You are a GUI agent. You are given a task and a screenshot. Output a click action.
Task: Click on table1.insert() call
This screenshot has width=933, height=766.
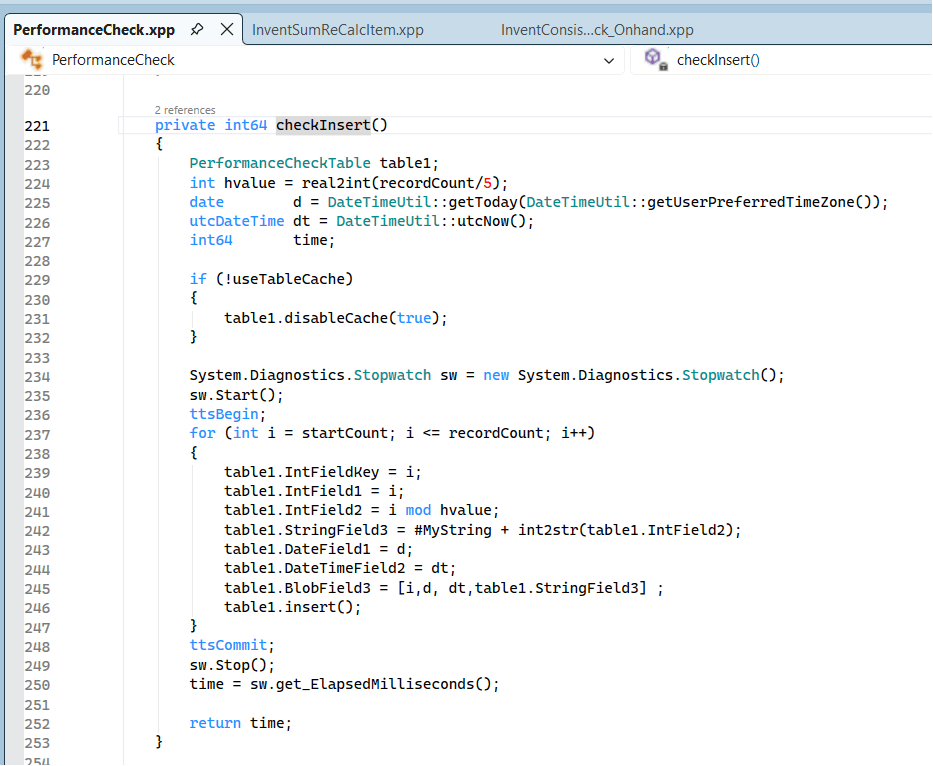coord(292,607)
